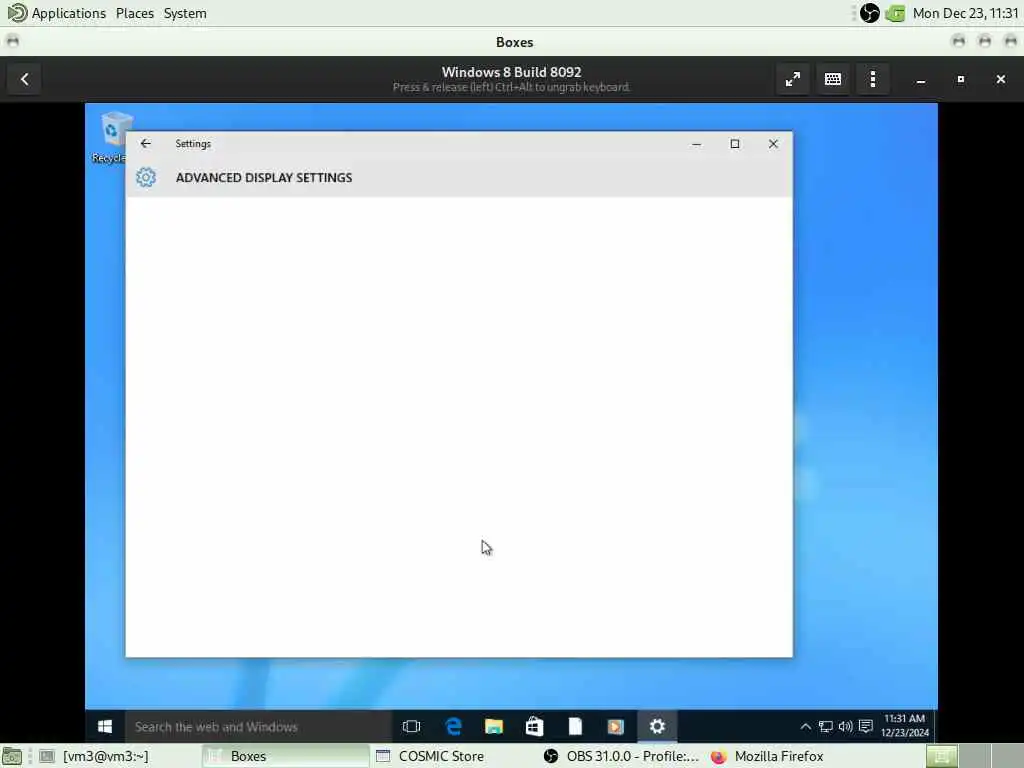
Task: Open the Applications menu
Action: coord(57,13)
